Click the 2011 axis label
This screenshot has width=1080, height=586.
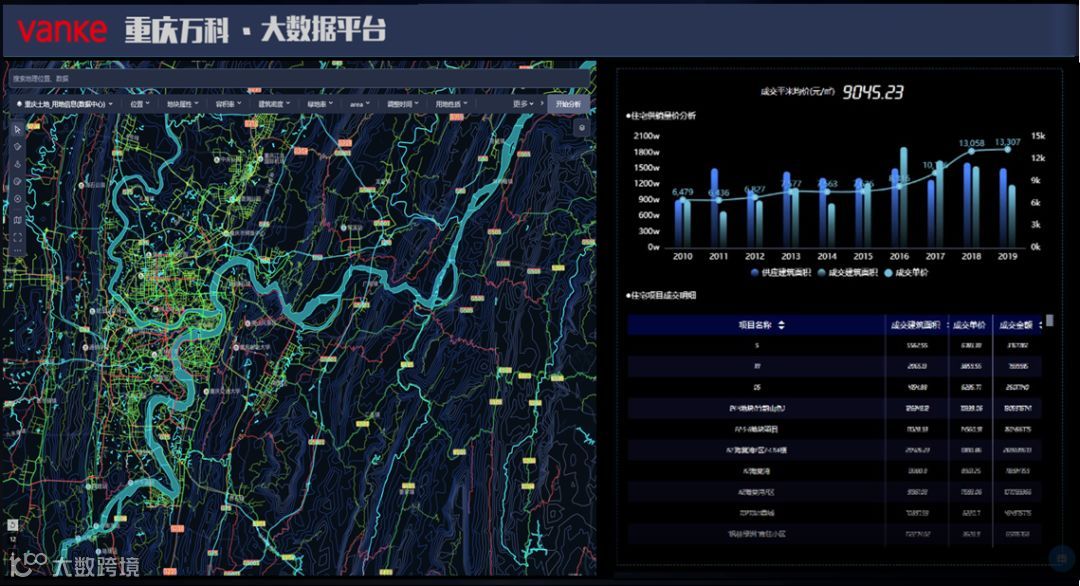coord(718,256)
